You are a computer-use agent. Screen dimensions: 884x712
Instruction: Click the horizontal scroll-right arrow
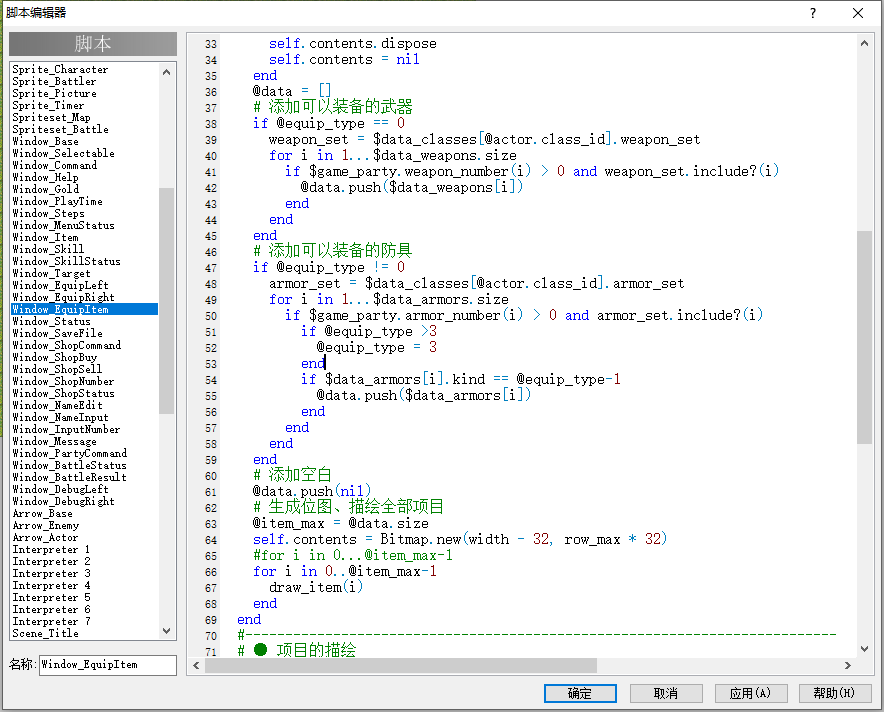848,665
